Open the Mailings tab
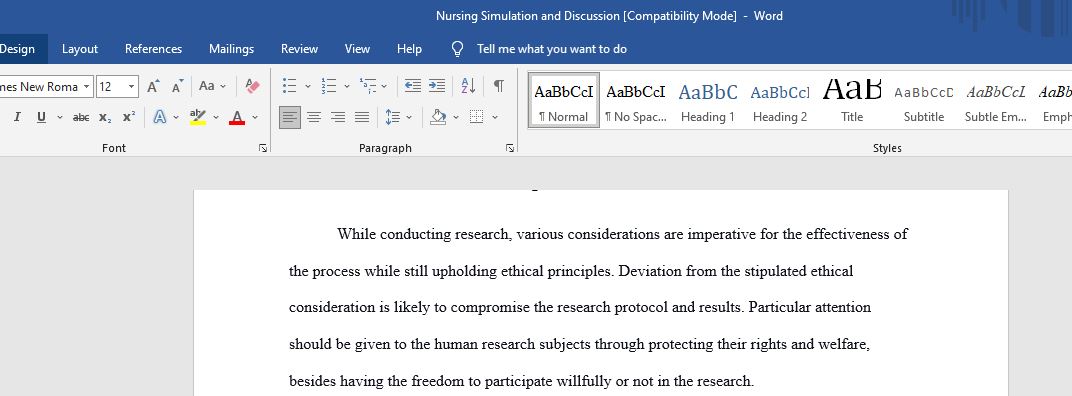Image resolution: width=1072 pixels, height=396 pixels. click(x=231, y=49)
